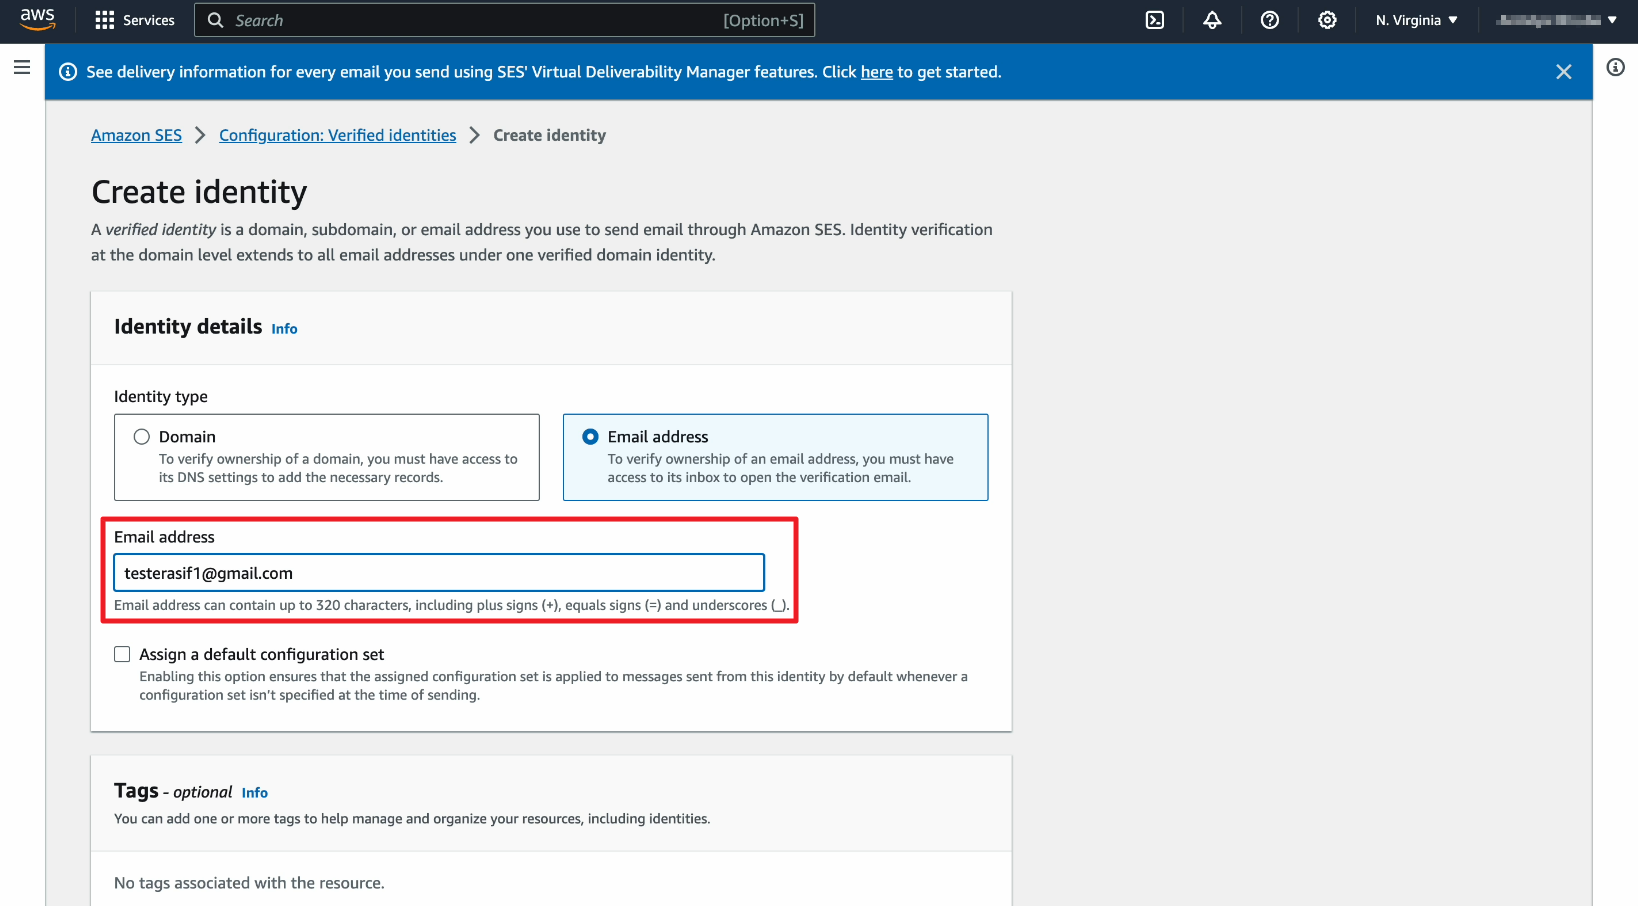
Task: Click the Email address input field
Action: point(439,573)
